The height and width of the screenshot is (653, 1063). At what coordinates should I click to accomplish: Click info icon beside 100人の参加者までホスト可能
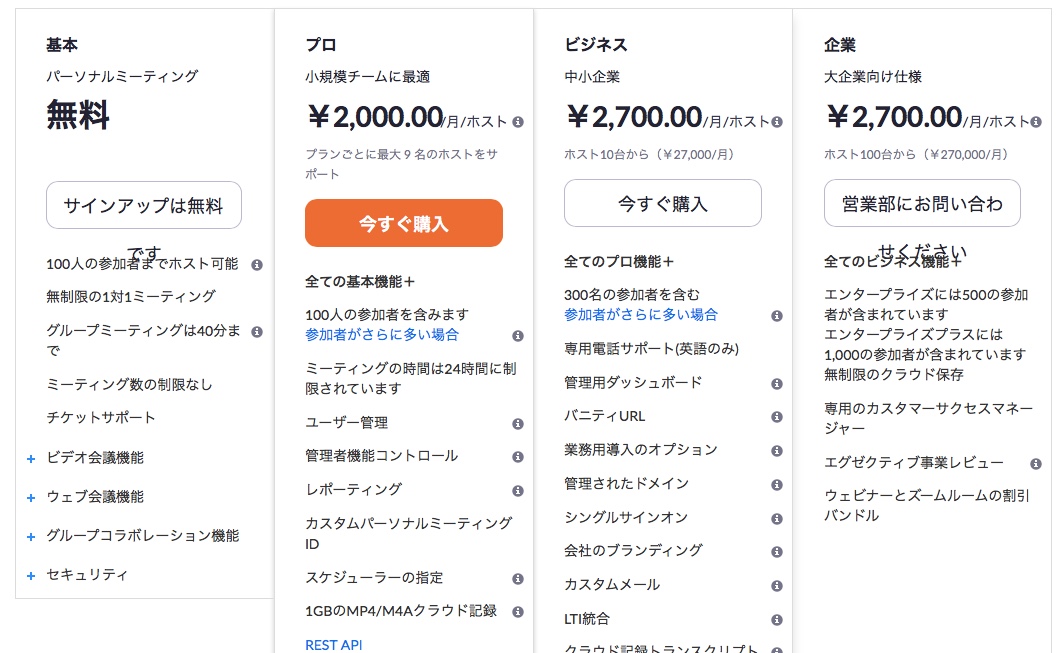pos(257,265)
